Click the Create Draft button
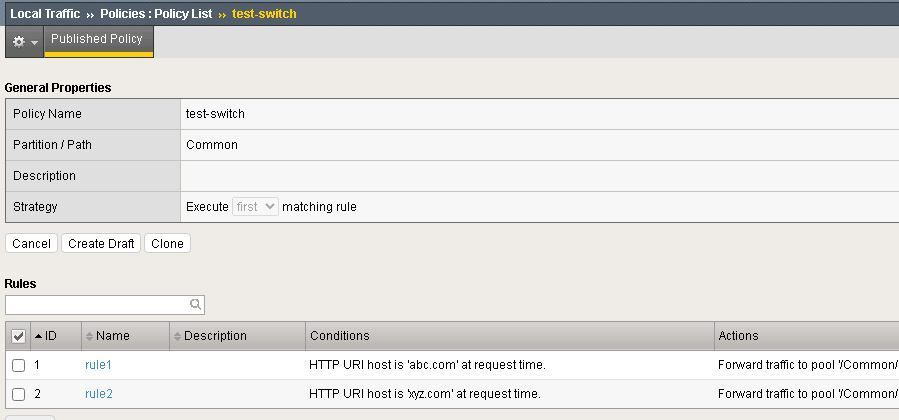Screen dimensions: 899x420 point(101,243)
